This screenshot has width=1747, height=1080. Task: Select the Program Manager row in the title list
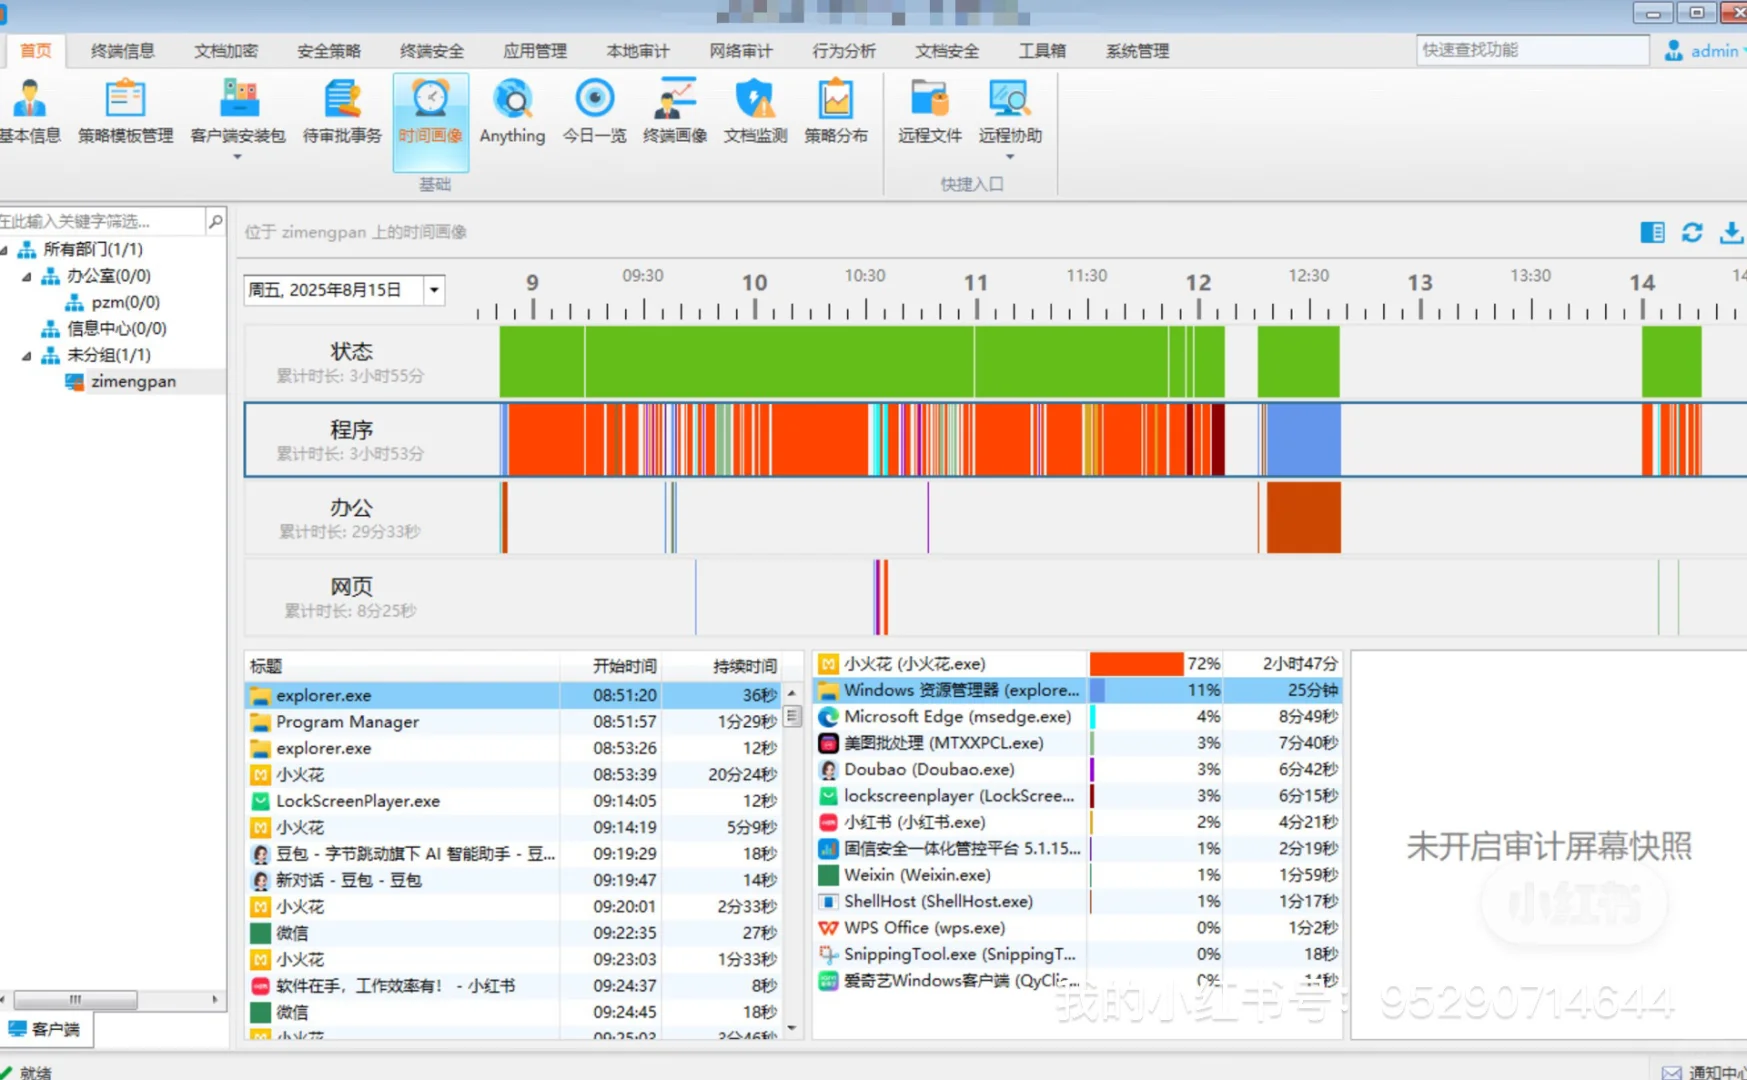(512, 722)
